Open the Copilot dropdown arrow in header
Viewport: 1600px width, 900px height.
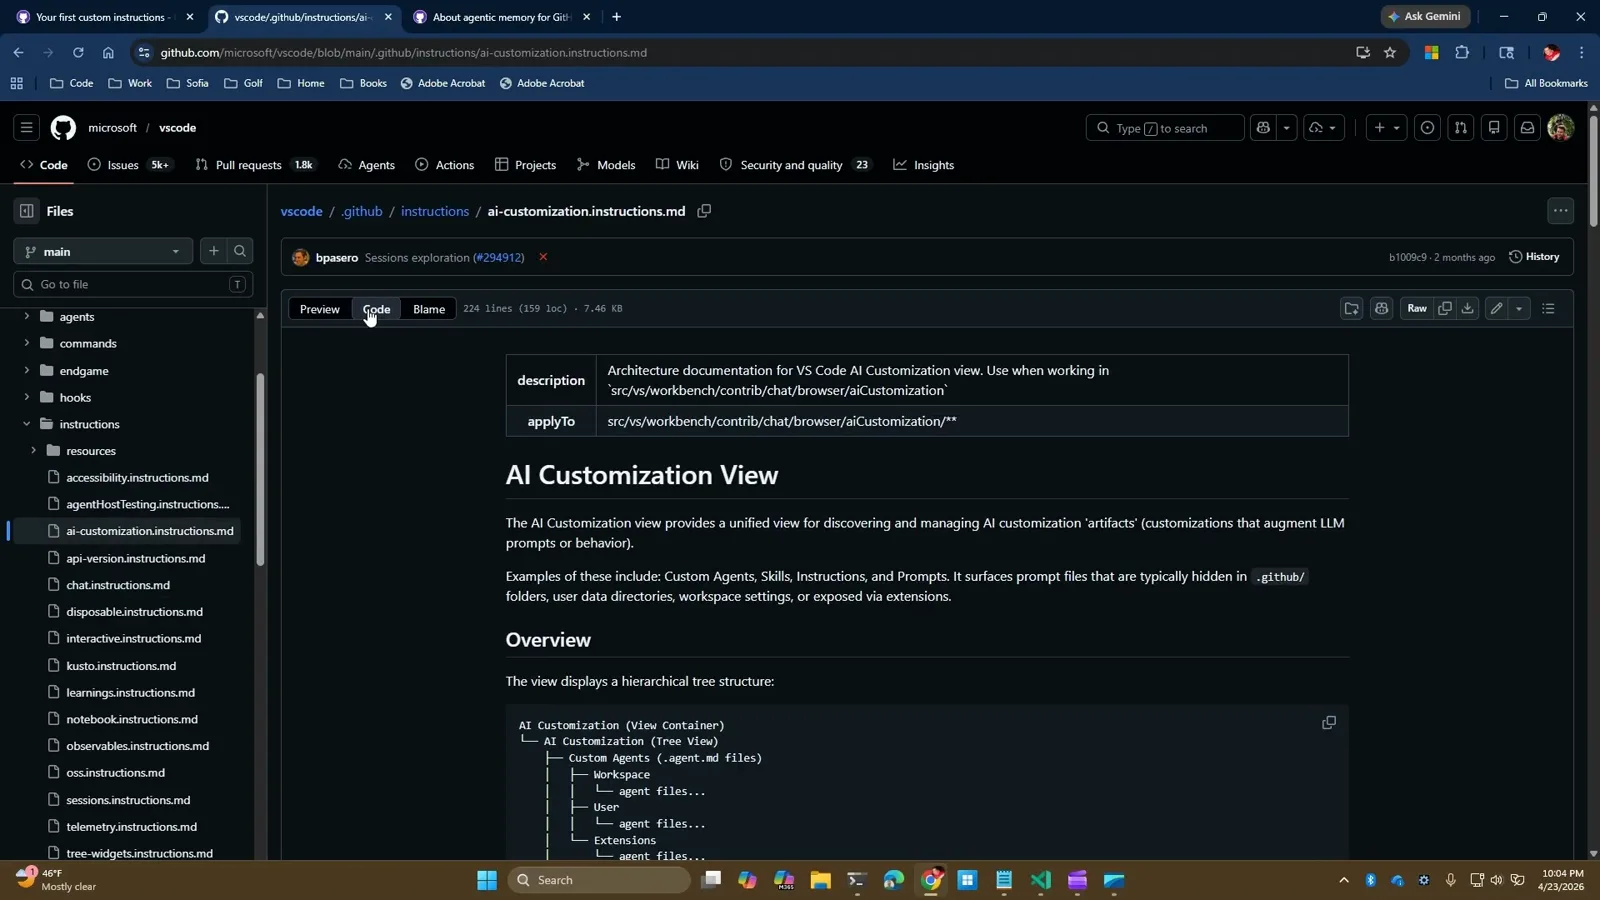point(1287,128)
